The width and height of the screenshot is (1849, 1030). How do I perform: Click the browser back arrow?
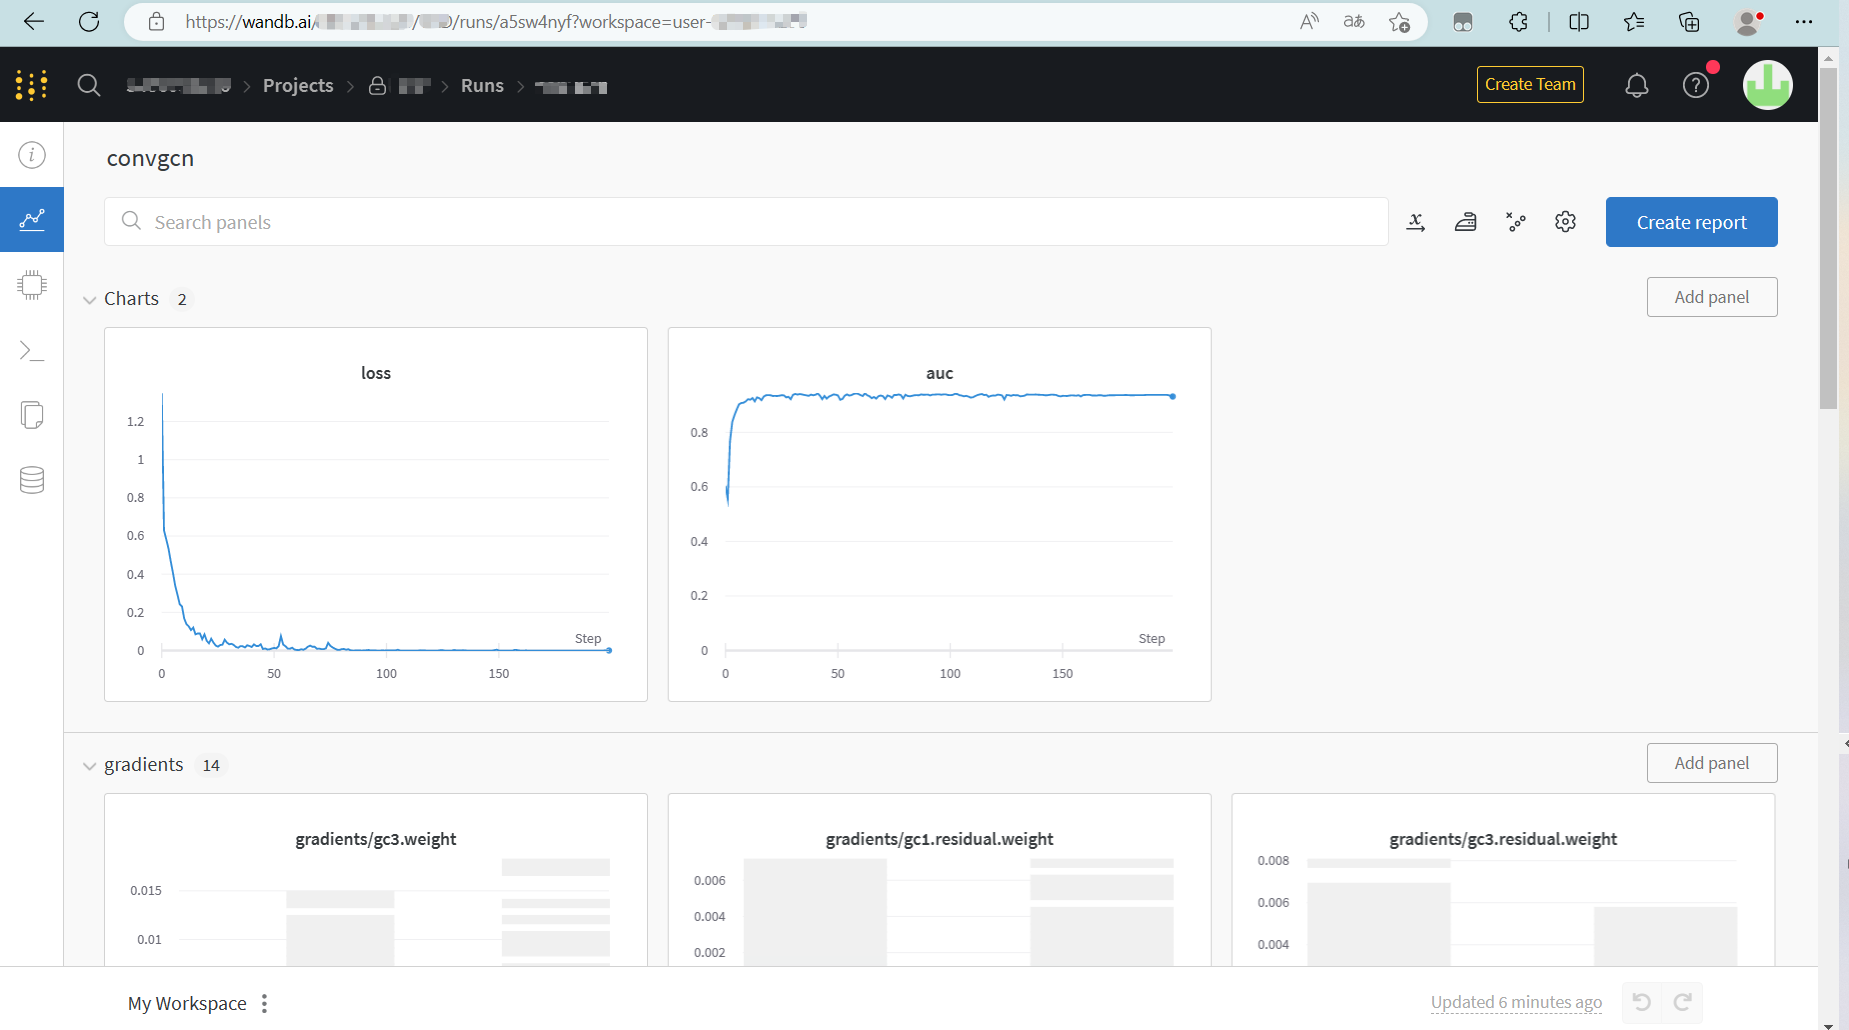(x=34, y=22)
